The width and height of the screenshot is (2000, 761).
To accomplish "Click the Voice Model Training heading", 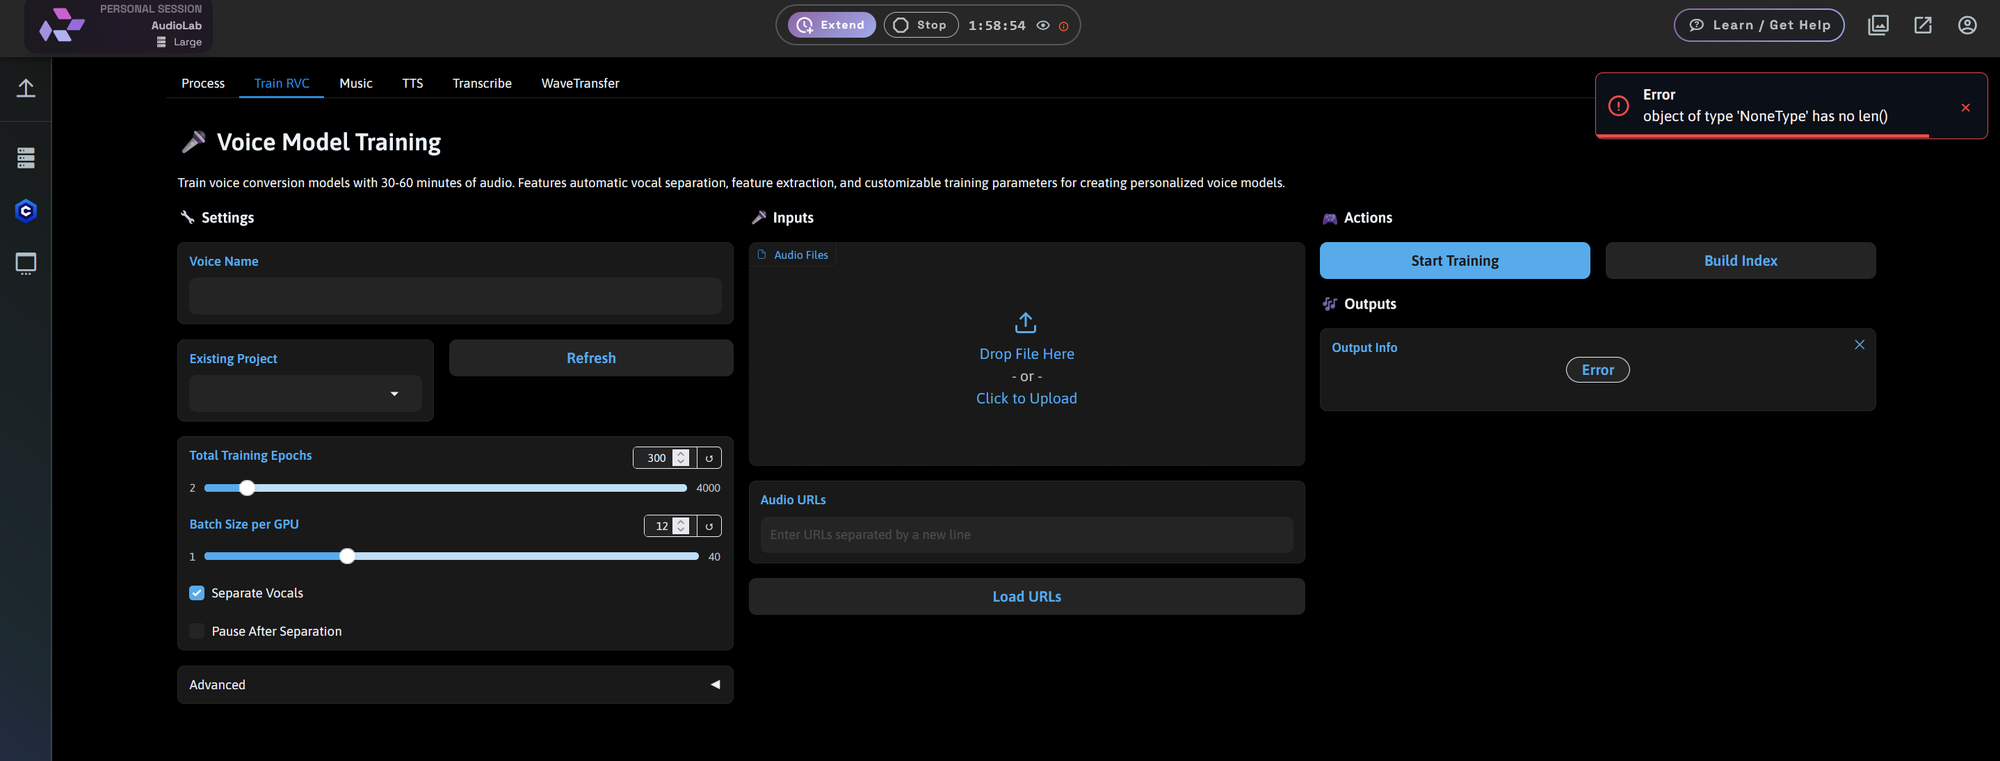I will click(x=329, y=142).
